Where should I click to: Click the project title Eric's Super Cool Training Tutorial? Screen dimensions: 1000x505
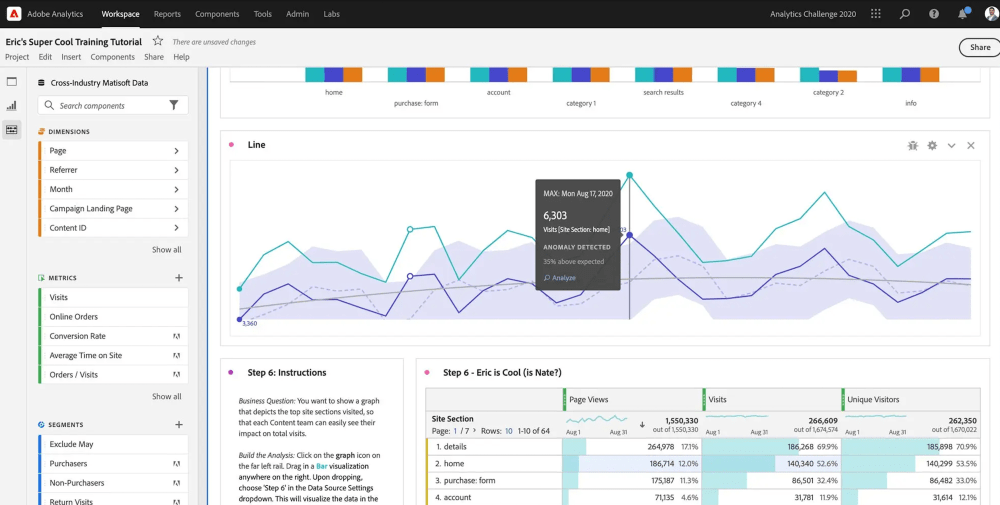click(x=74, y=41)
